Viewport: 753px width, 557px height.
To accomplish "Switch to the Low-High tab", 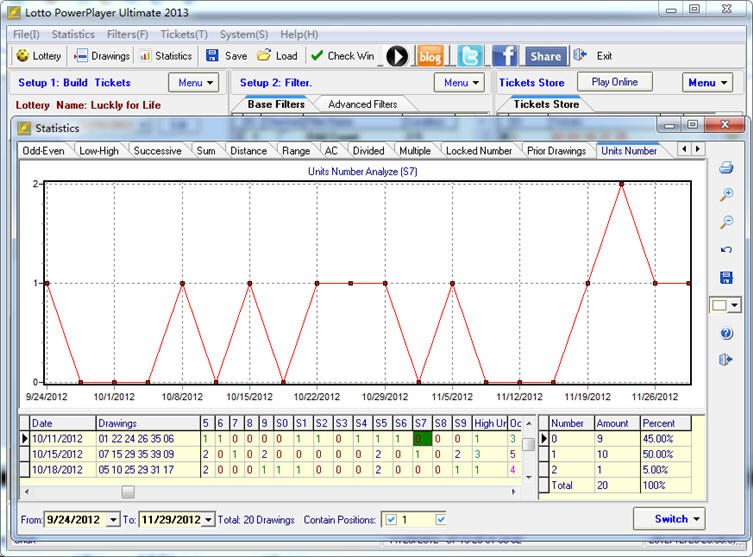I will [x=99, y=151].
